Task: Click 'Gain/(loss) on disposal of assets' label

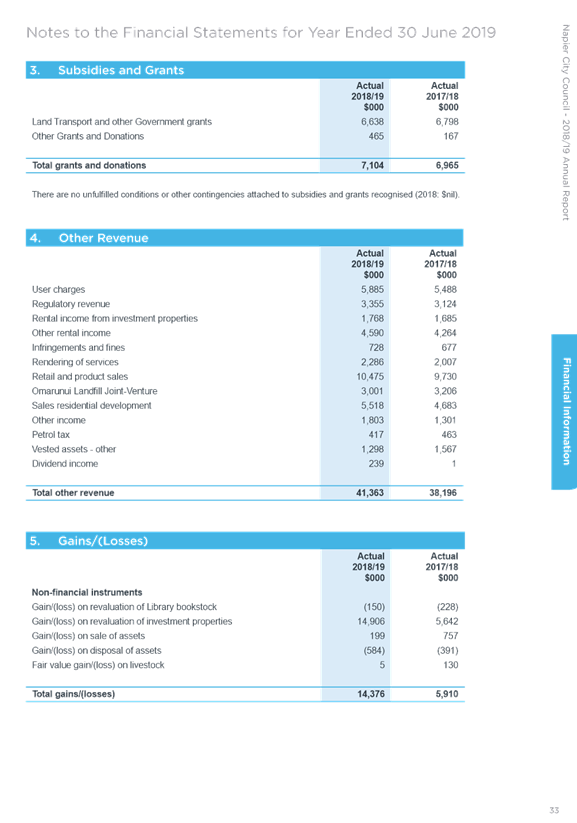Action: (x=97, y=651)
